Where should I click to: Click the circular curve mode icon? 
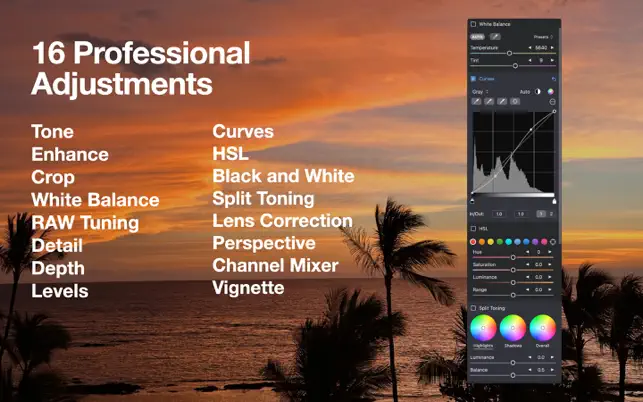(552, 101)
